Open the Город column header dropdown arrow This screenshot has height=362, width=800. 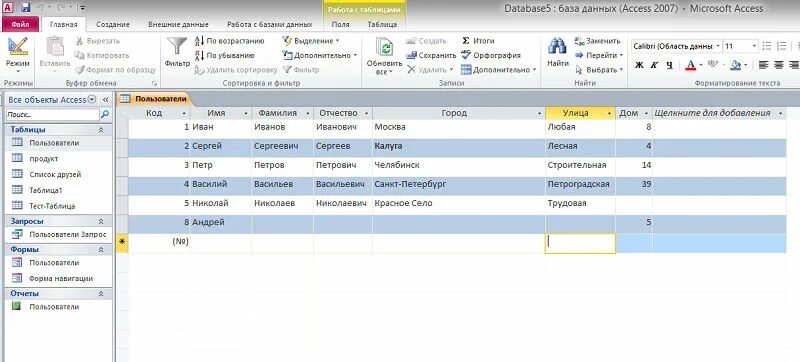coord(540,113)
